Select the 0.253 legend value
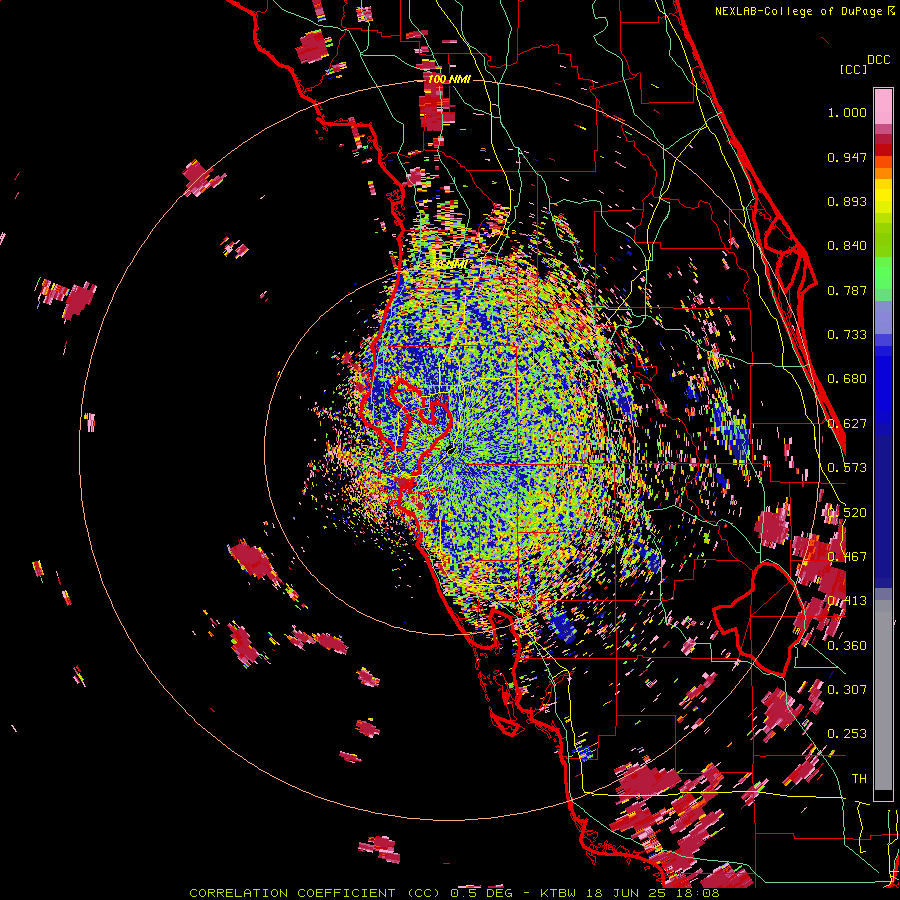Viewport: 900px width, 900px height. coord(847,734)
